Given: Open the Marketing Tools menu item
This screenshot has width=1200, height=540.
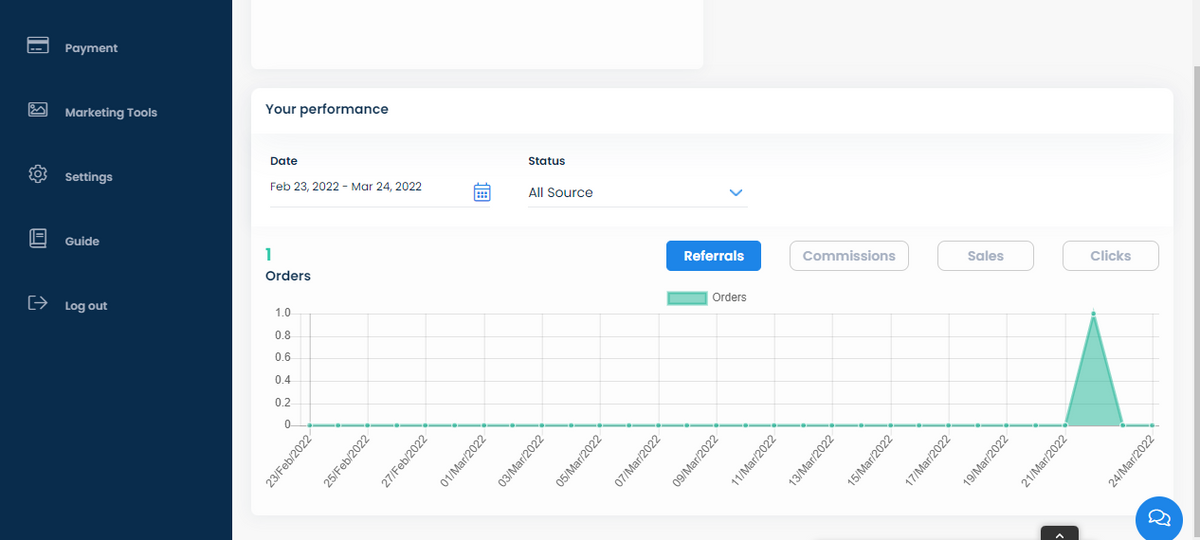Looking at the screenshot, I should click(x=111, y=113).
